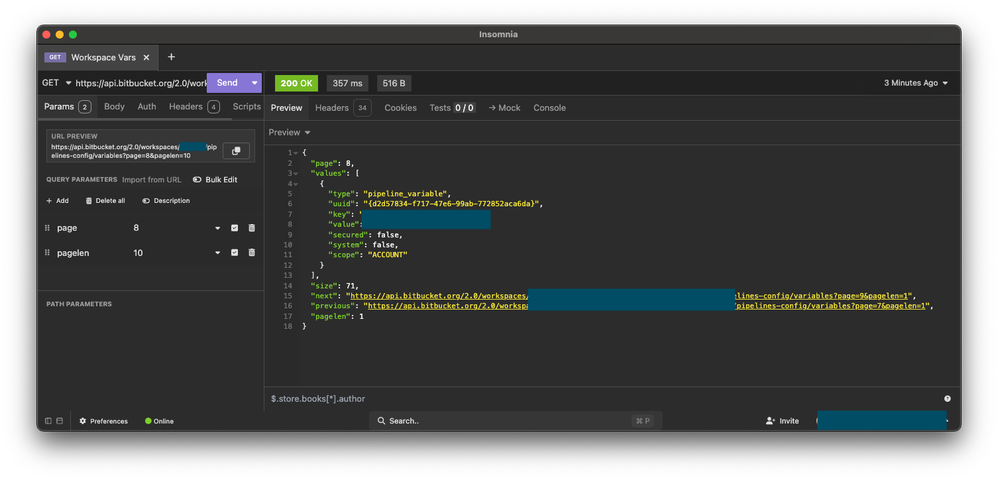Add a new query parameter
The height and width of the screenshot is (480, 998).
pyautogui.click(x=57, y=201)
